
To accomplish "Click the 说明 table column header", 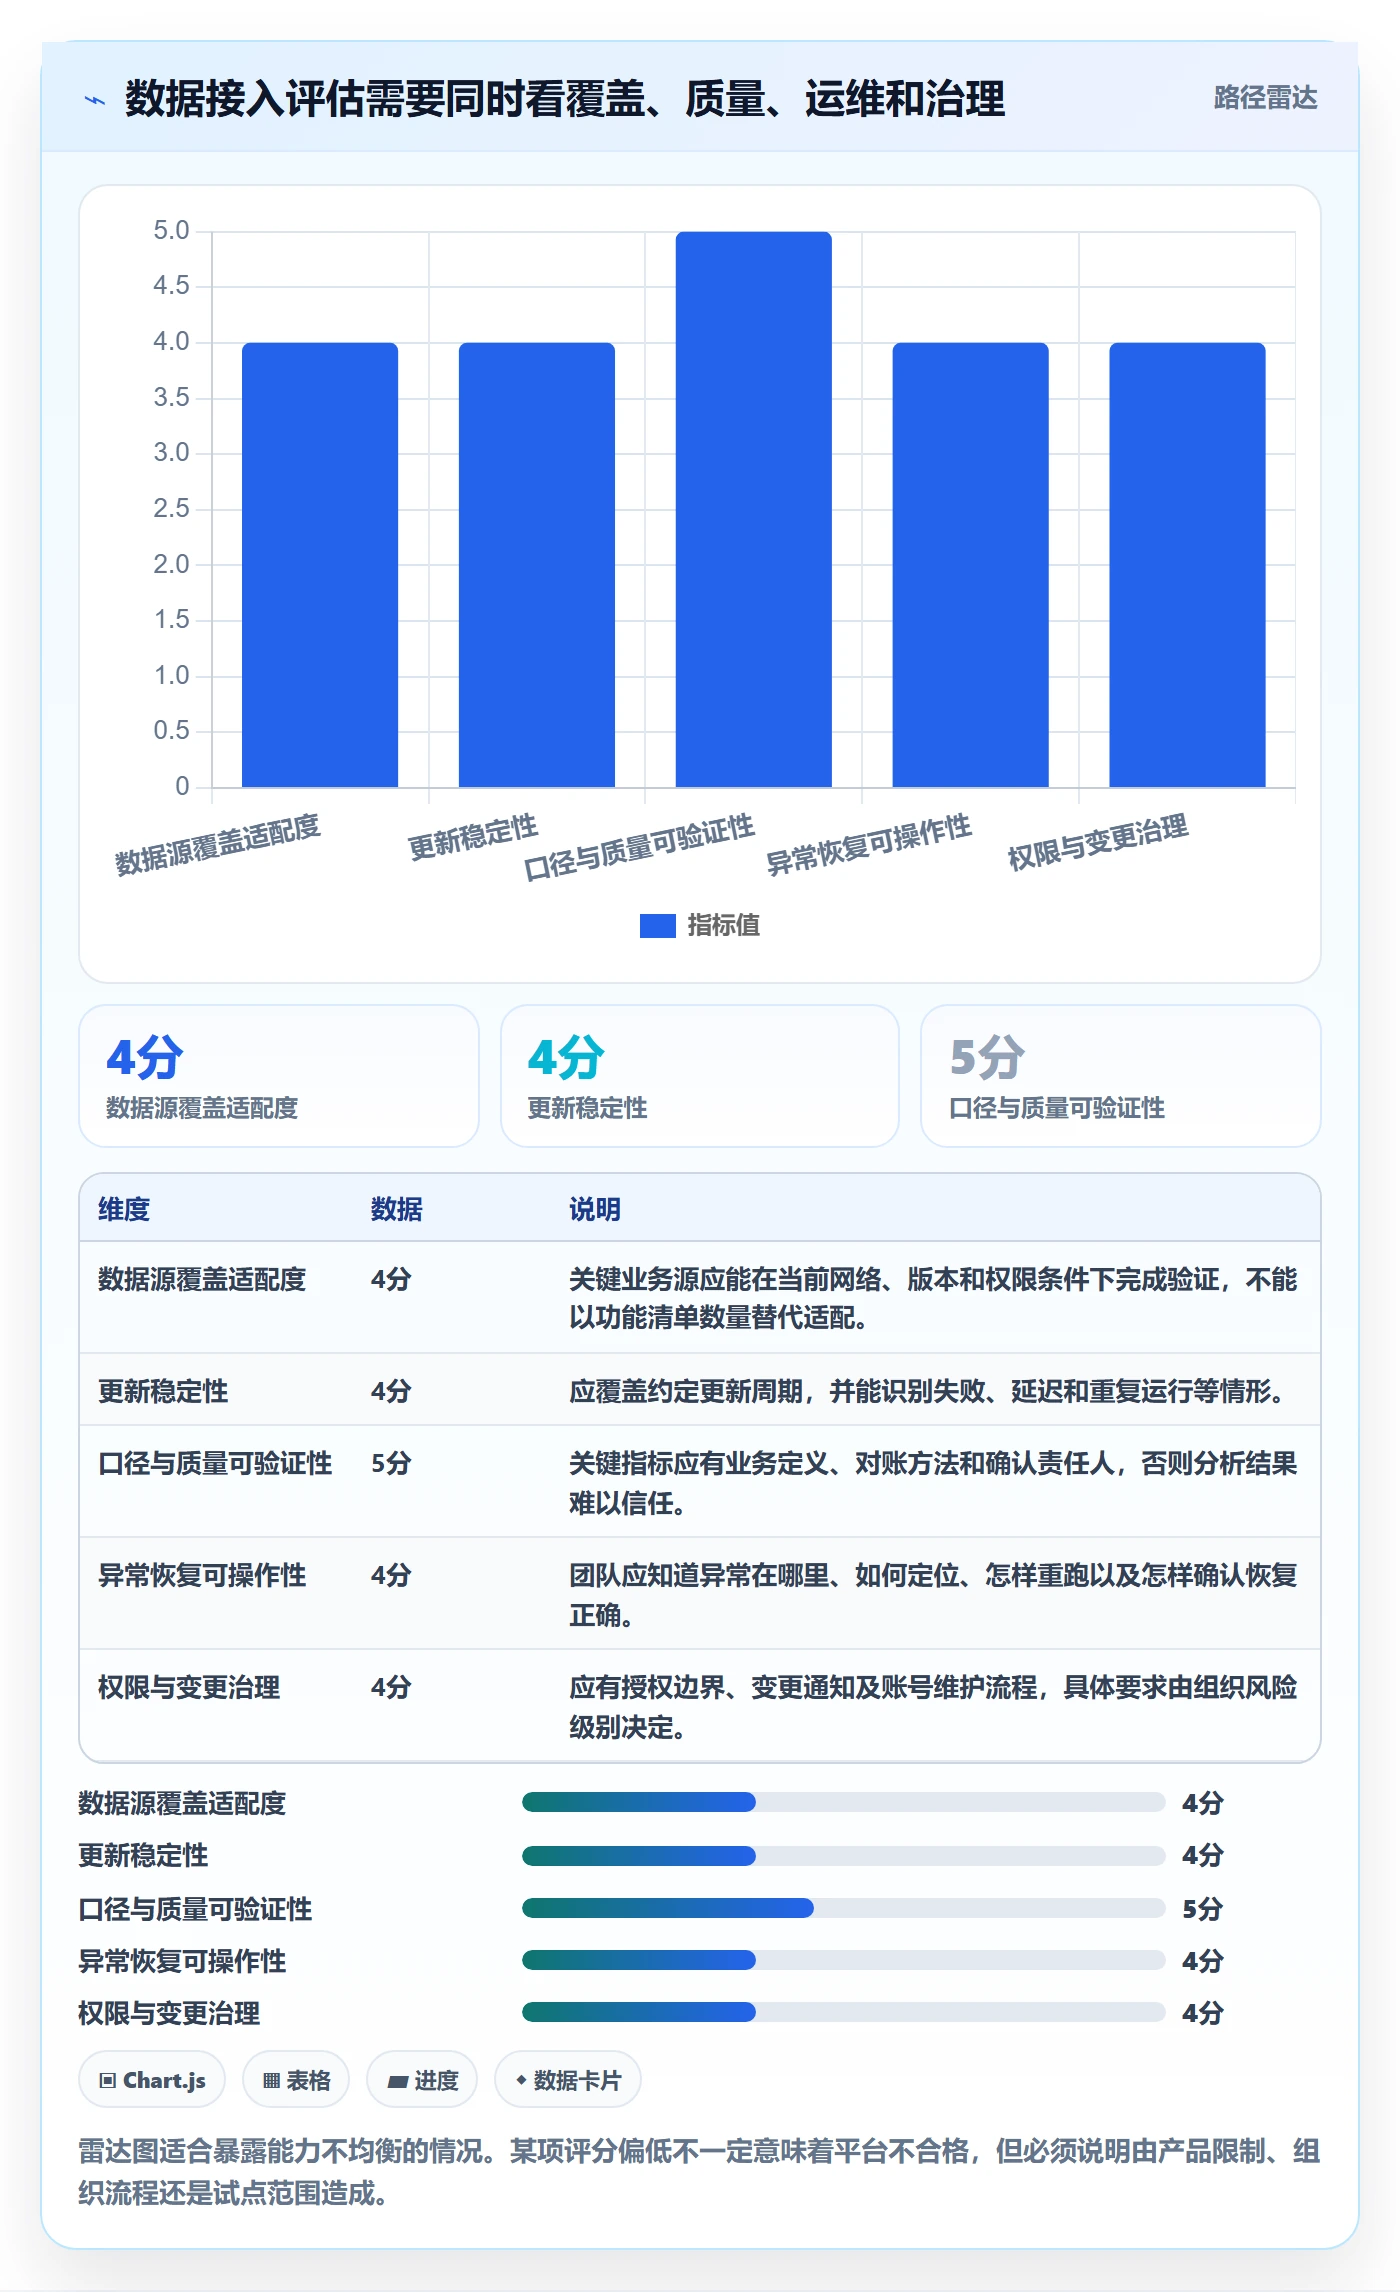I will 595,1209.
